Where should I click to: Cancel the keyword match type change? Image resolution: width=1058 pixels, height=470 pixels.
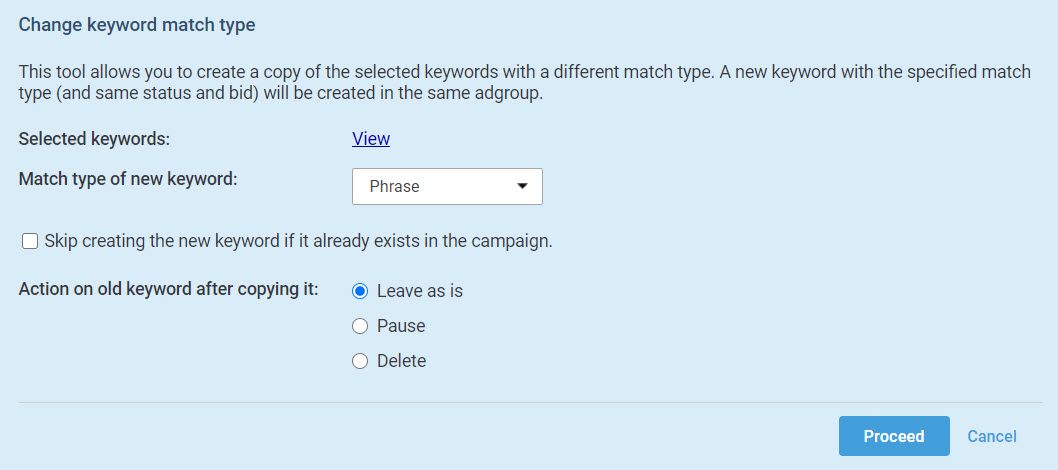coord(992,436)
